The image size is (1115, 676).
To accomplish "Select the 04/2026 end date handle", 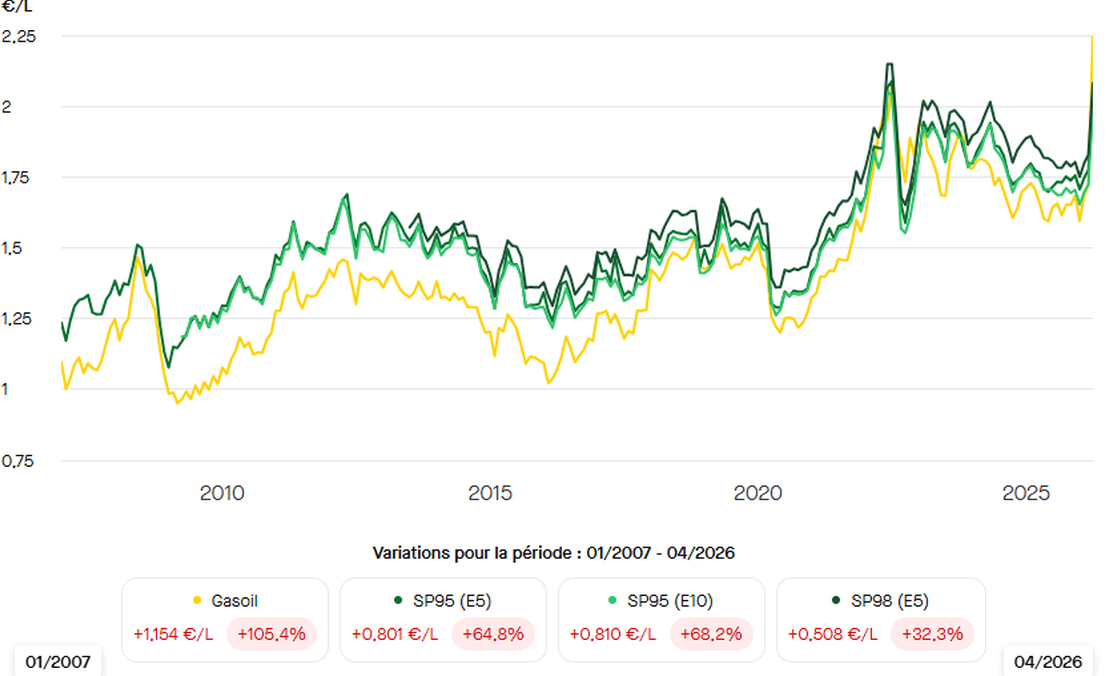I will (x=1048, y=662).
